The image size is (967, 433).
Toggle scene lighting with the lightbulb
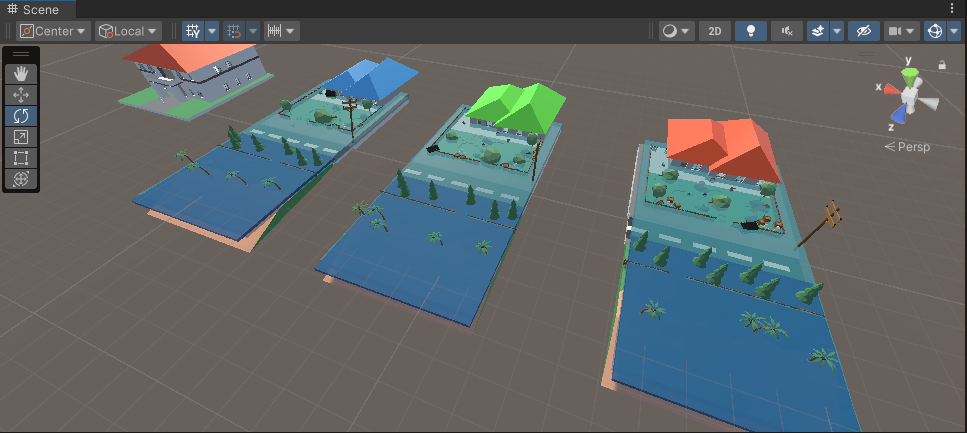coord(750,31)
